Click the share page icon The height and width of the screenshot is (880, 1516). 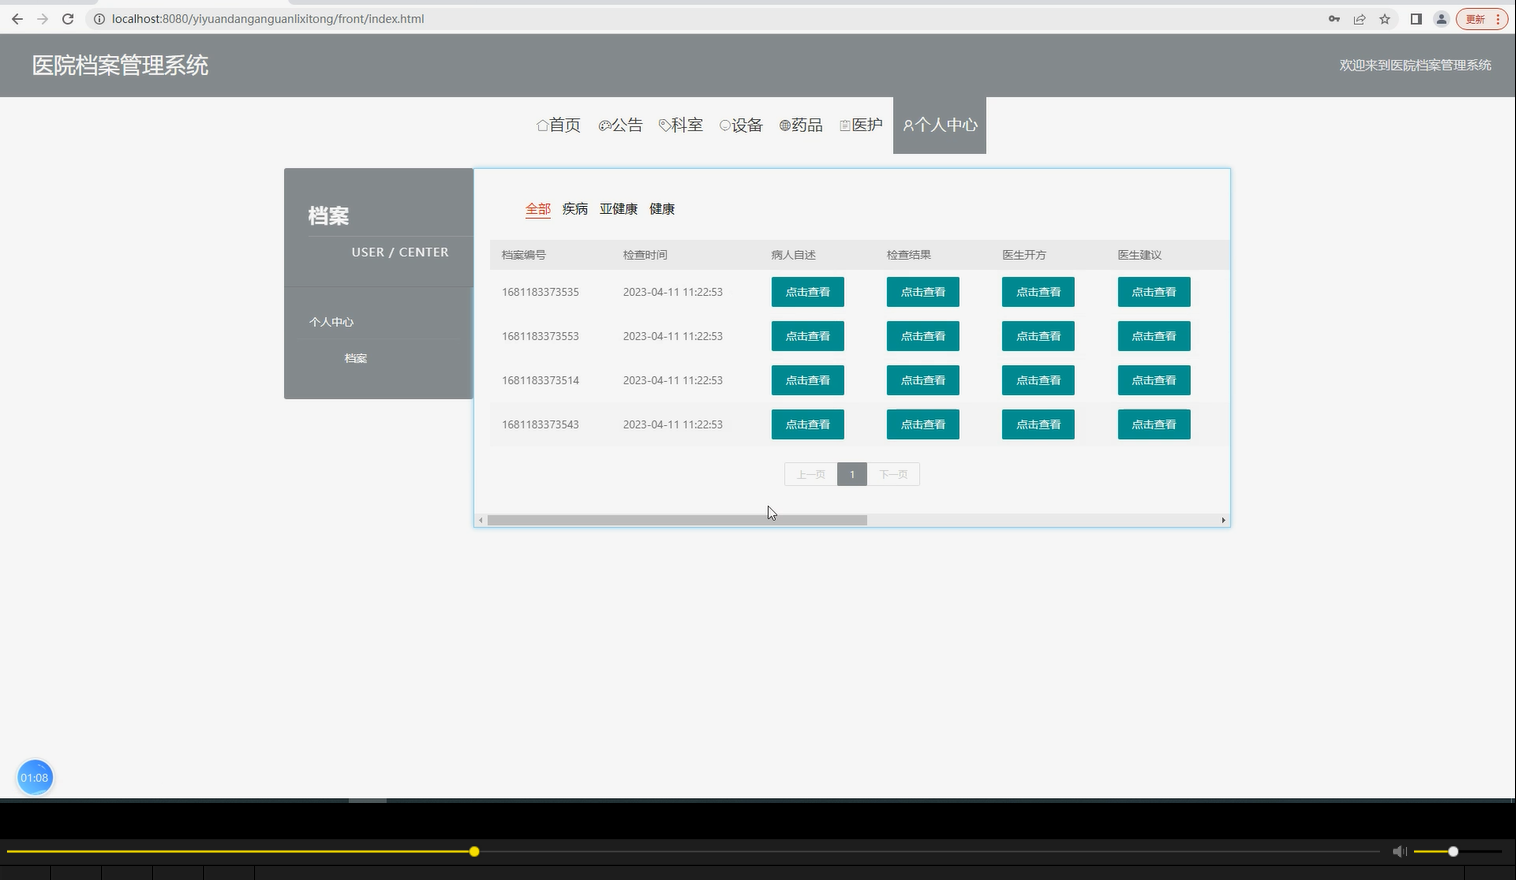point(1359,19)
